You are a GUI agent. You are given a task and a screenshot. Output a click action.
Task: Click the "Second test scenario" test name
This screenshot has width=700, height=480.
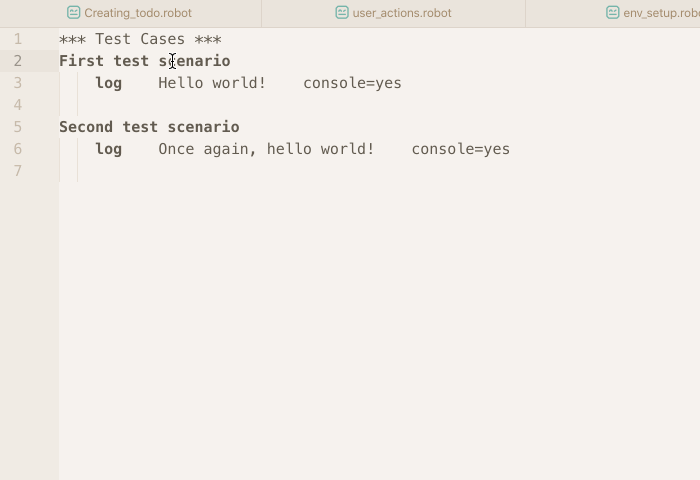pyautogui.click(x=149, y=127)
